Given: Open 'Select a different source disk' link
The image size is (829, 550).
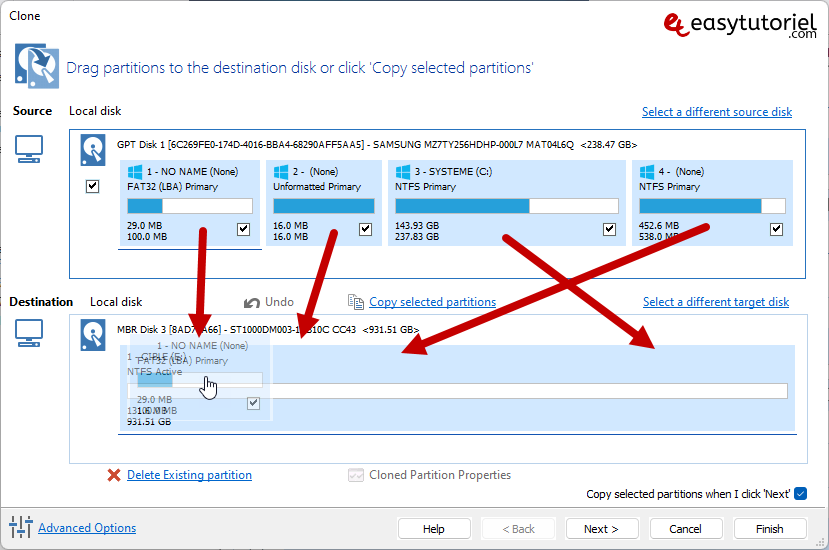Looking at the screenshot, I should click(x=717, y=112).
